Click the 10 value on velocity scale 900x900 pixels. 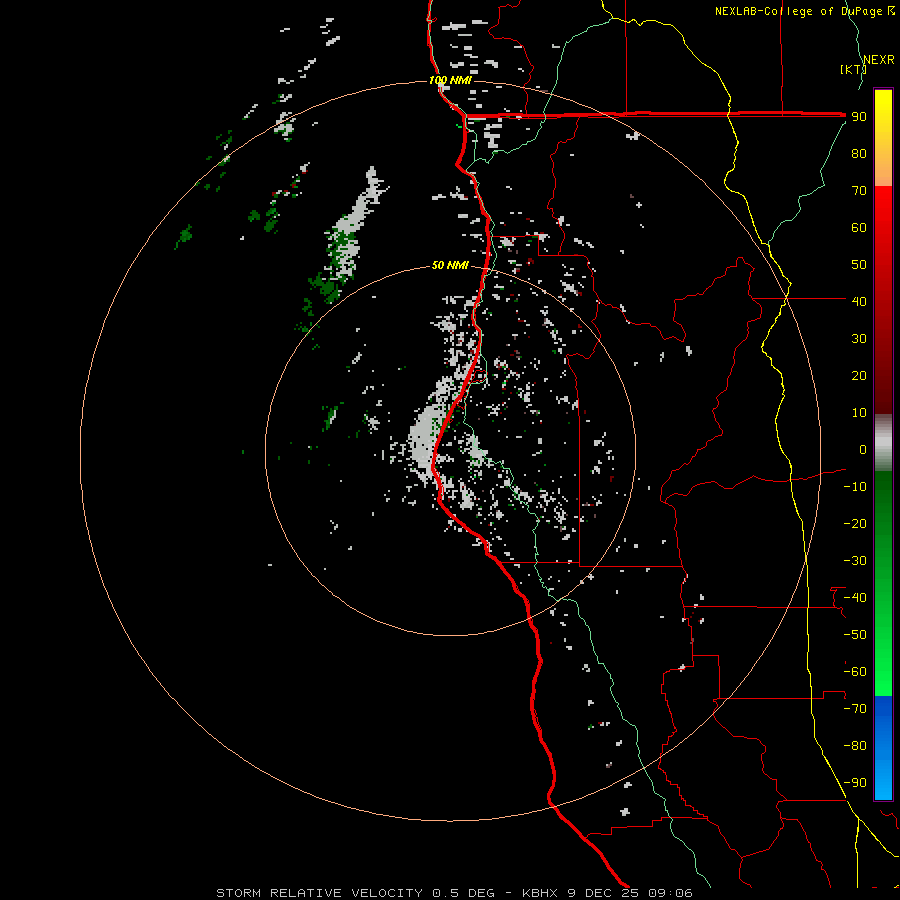pyautogui.click(x=859, y=413)
